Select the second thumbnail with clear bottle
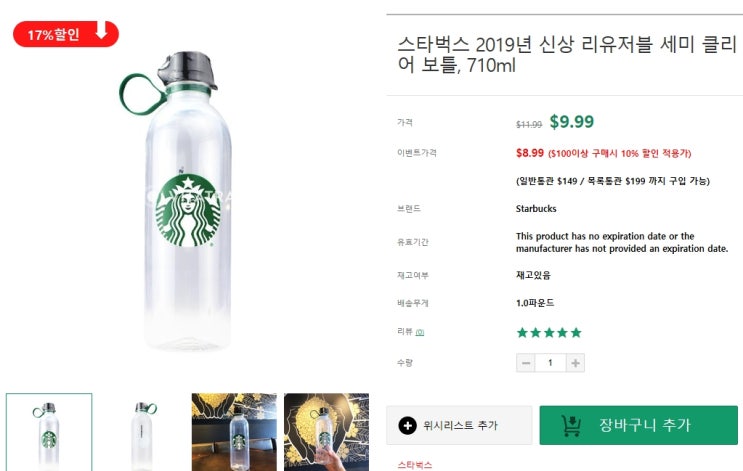Image resolution: width=743 pixels, height=471 pixels. 141,431
